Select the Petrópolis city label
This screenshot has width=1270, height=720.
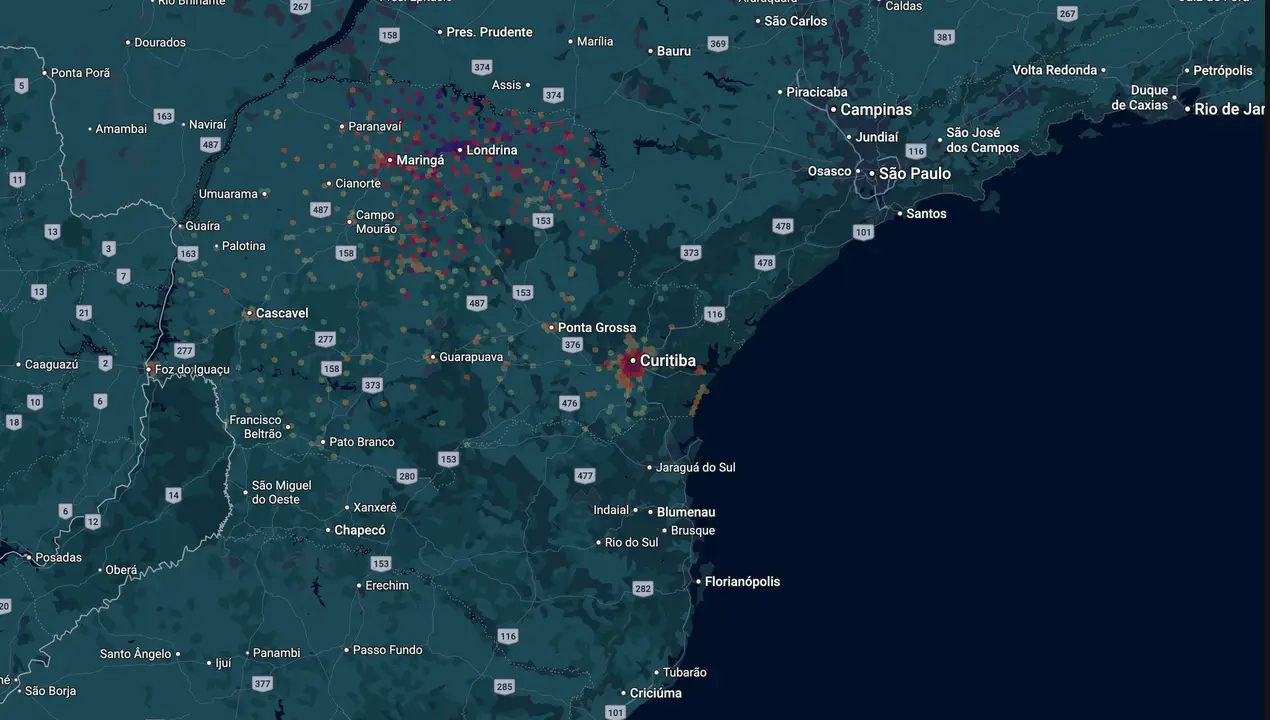[x=1223, y=71]
